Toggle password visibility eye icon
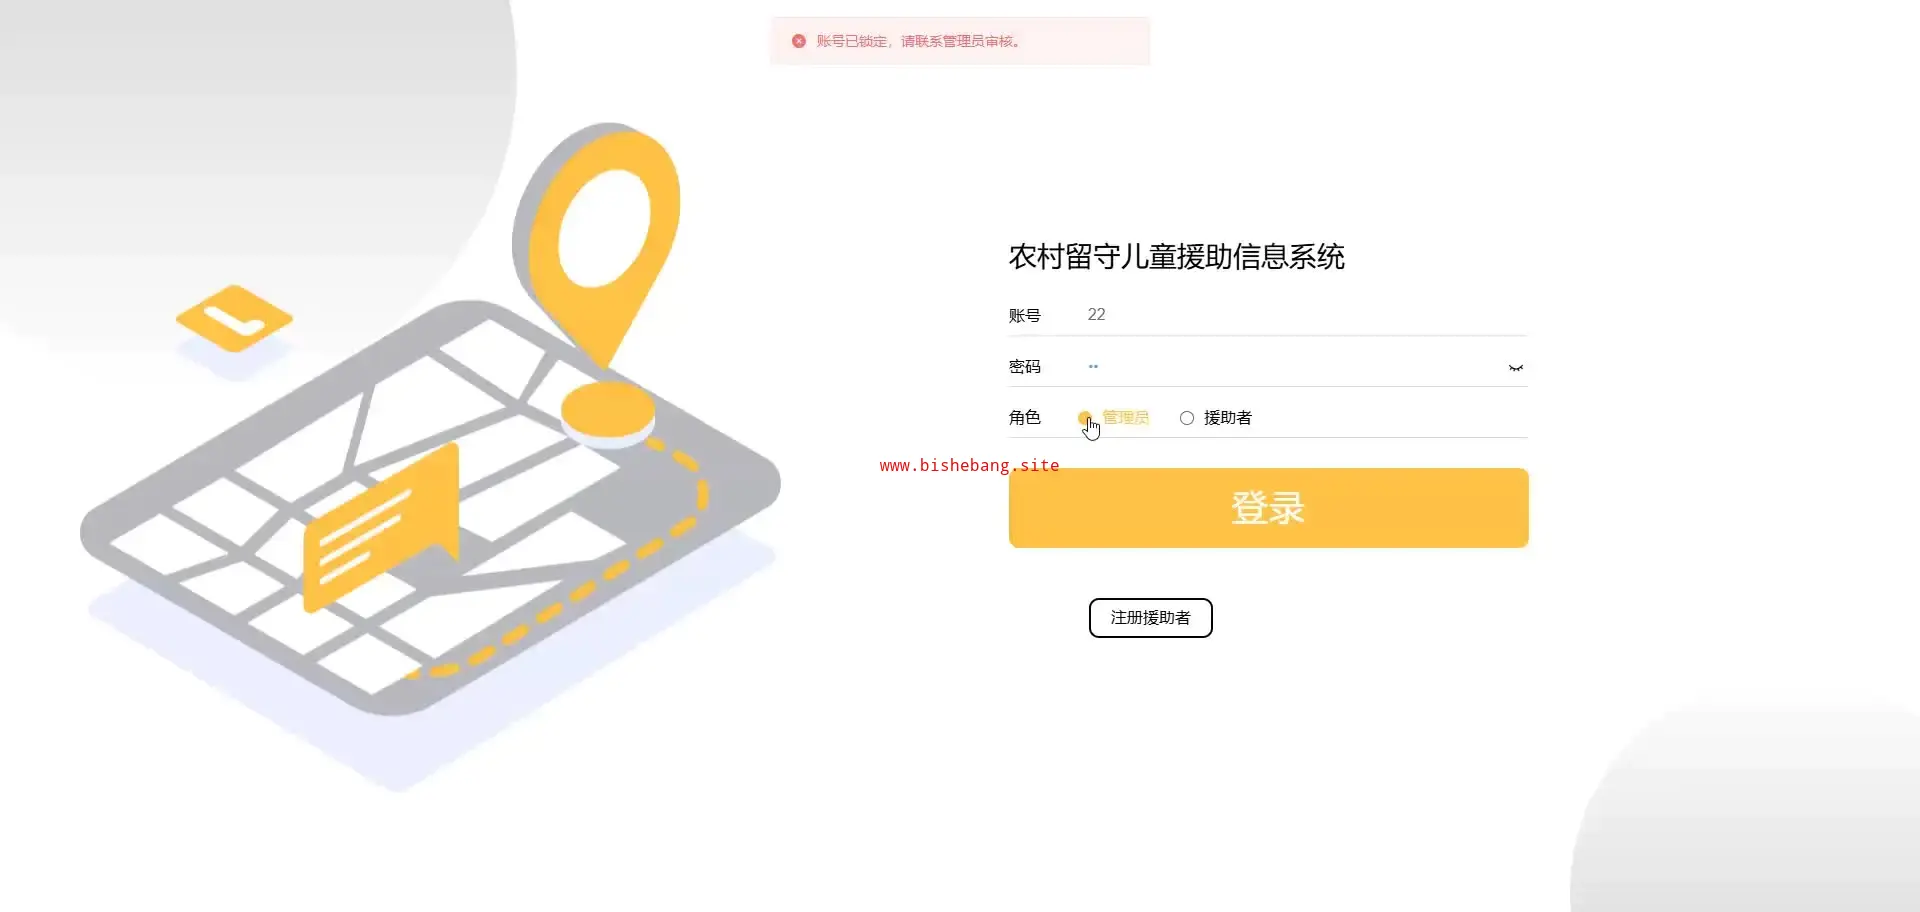 (x=1516, y=368)
